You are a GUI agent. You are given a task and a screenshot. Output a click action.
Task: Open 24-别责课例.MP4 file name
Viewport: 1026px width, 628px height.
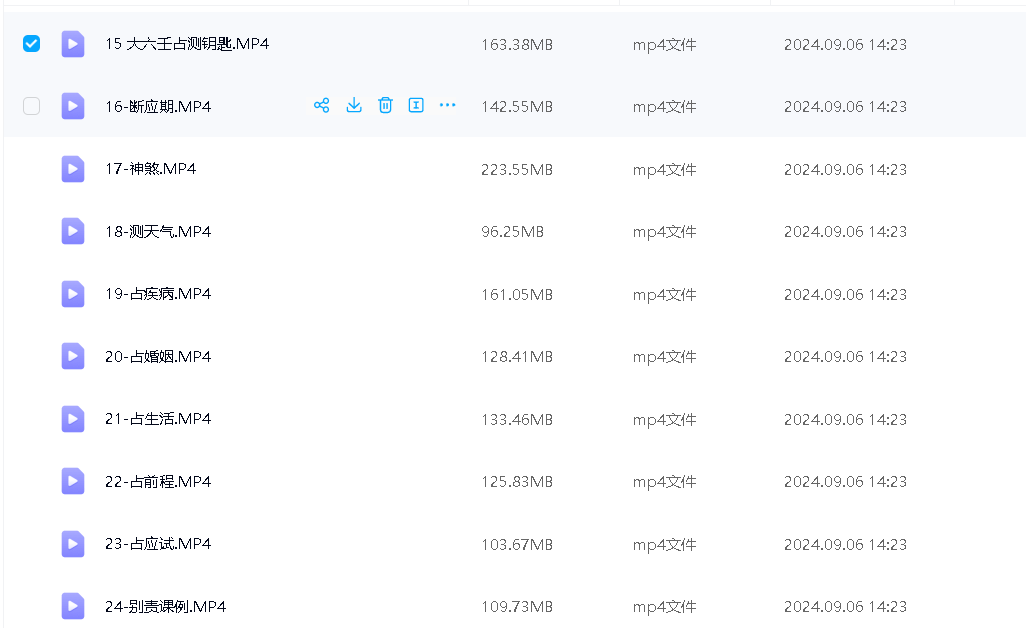pos(165,606)
